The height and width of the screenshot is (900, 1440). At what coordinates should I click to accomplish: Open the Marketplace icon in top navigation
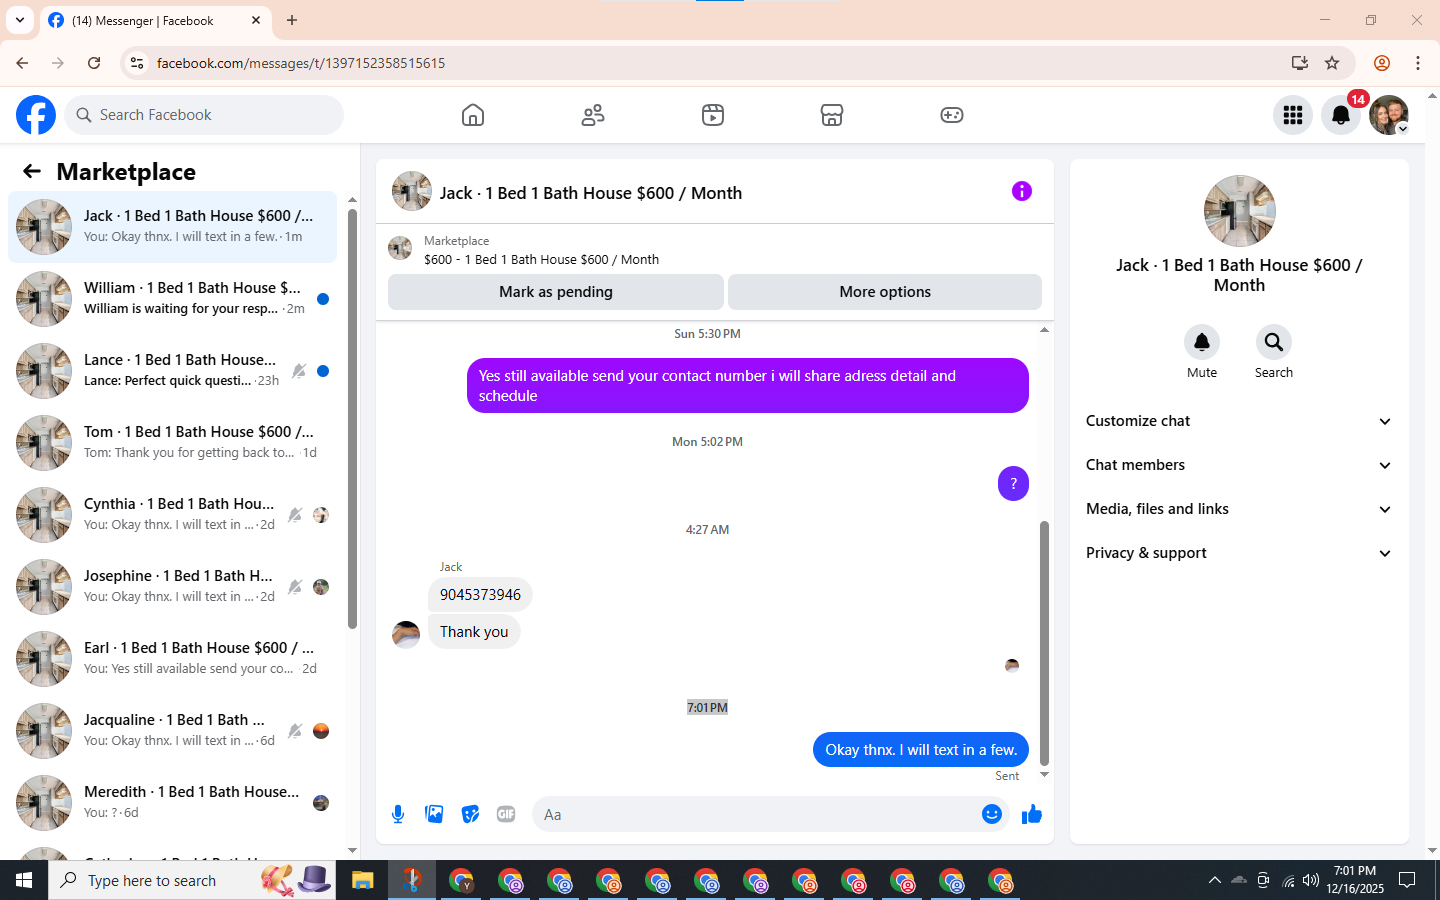click(x=832, y=115)
